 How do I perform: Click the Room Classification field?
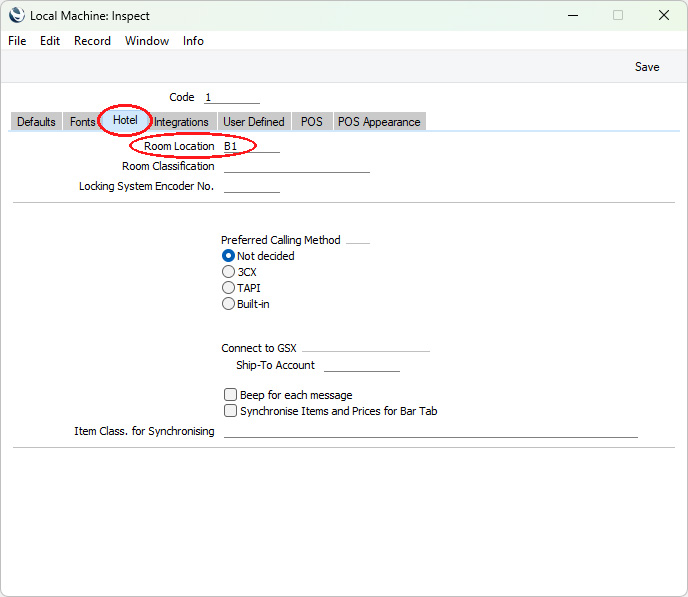[x=297, y=166]
